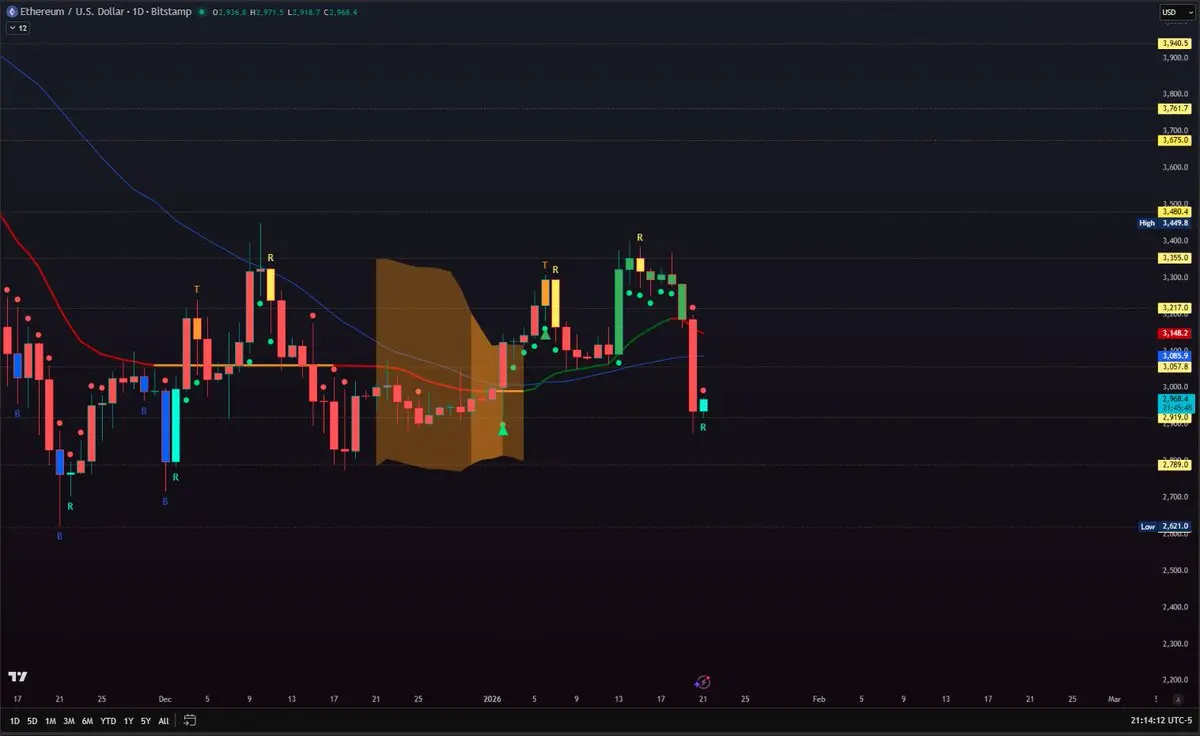Click the Dec label on the time axis
This screenshot has height=736, width=1200.
click(x=165, y=699)
